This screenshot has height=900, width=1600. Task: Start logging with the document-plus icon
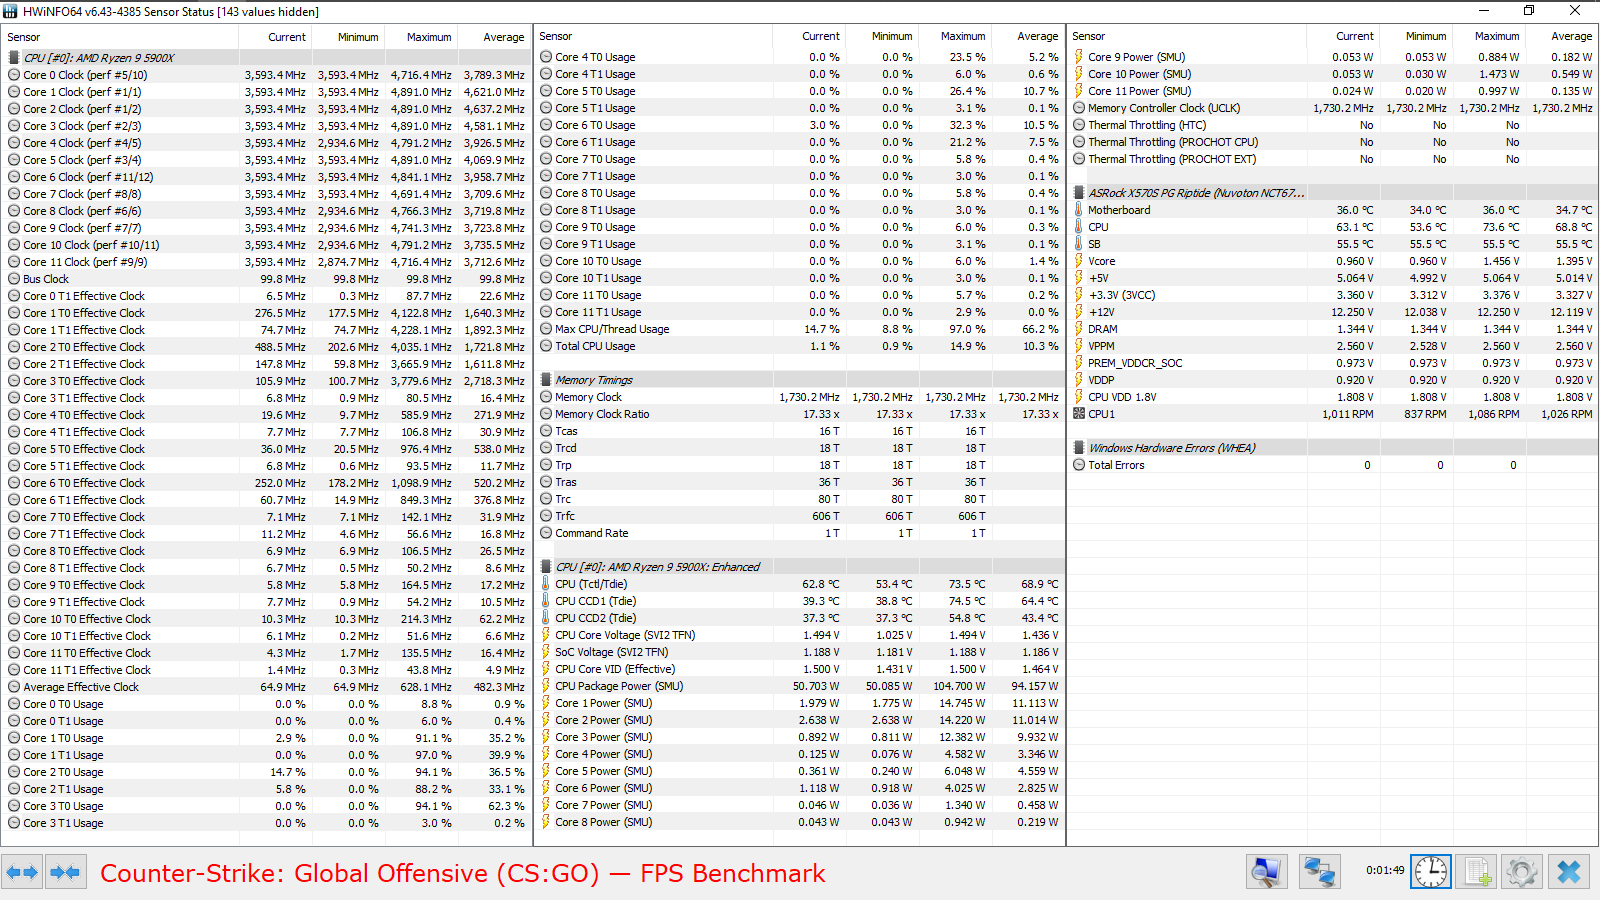point(1477,873)
